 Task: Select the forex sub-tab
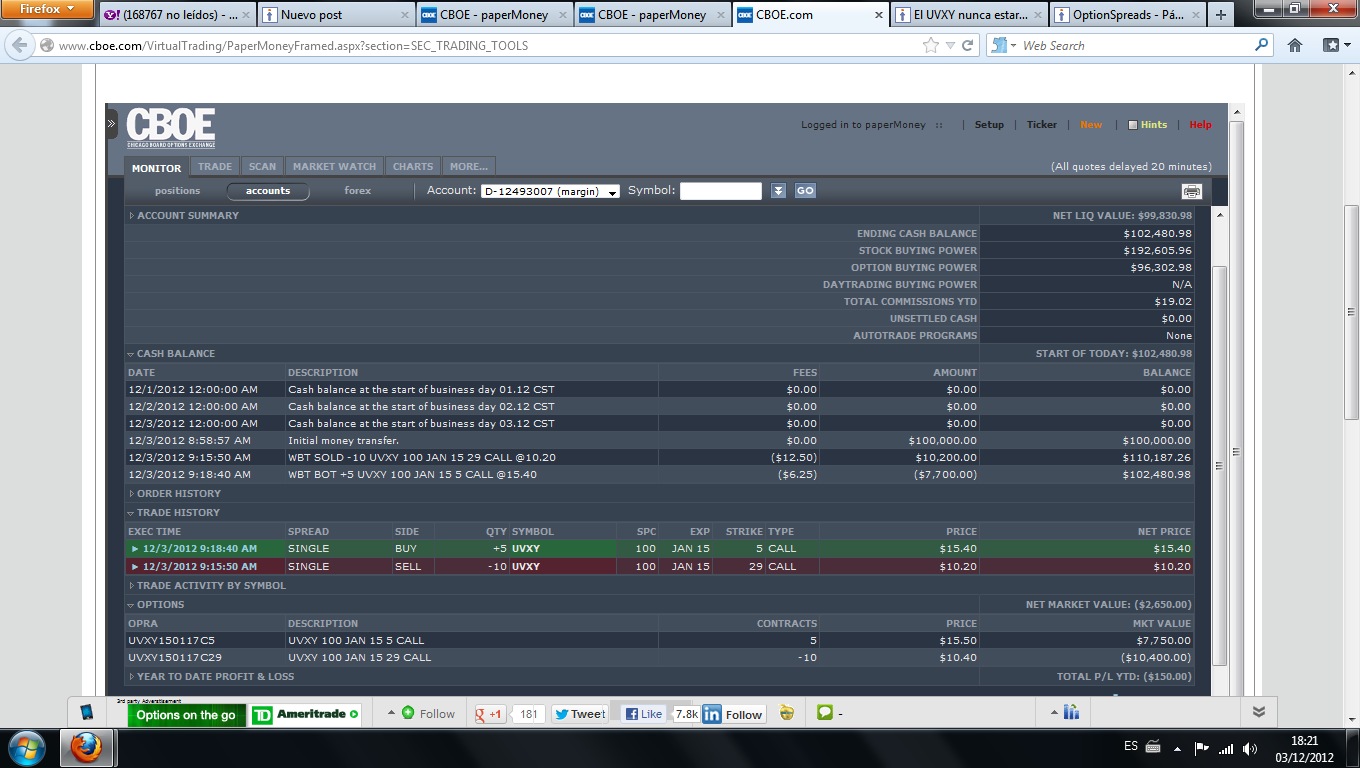pos(358,191)
